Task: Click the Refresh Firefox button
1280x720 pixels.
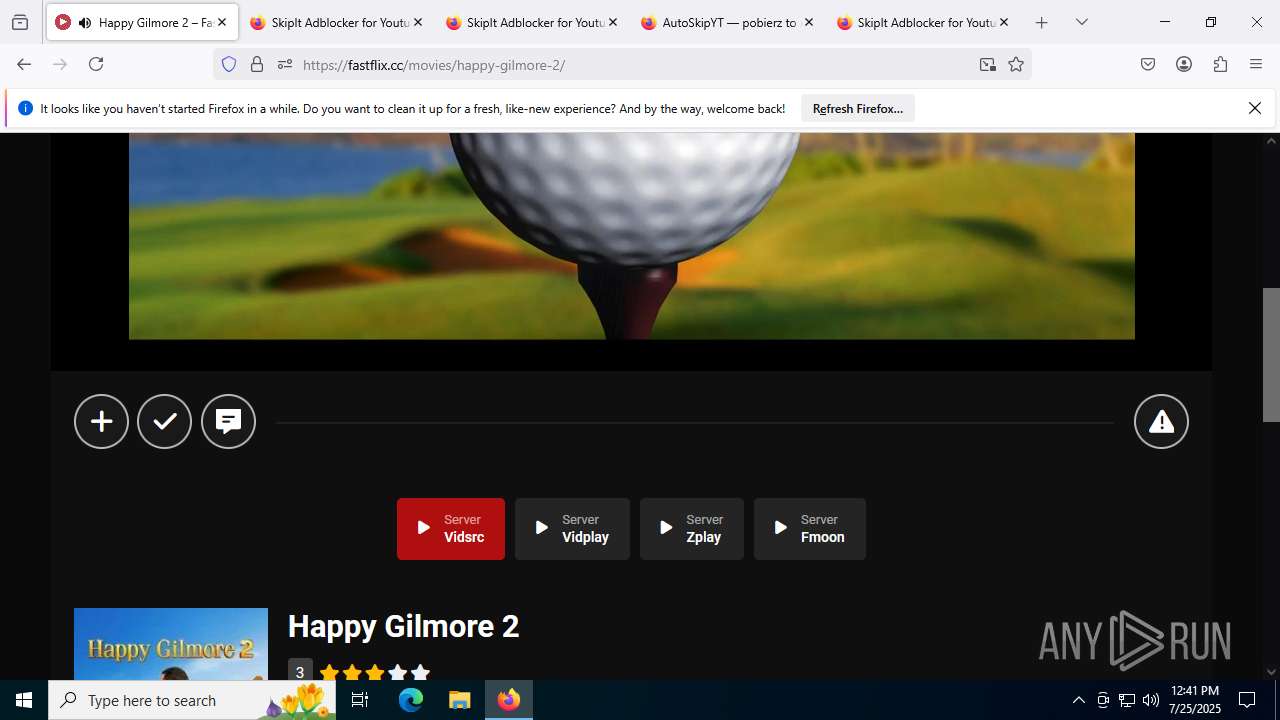Action: (858, 109)
